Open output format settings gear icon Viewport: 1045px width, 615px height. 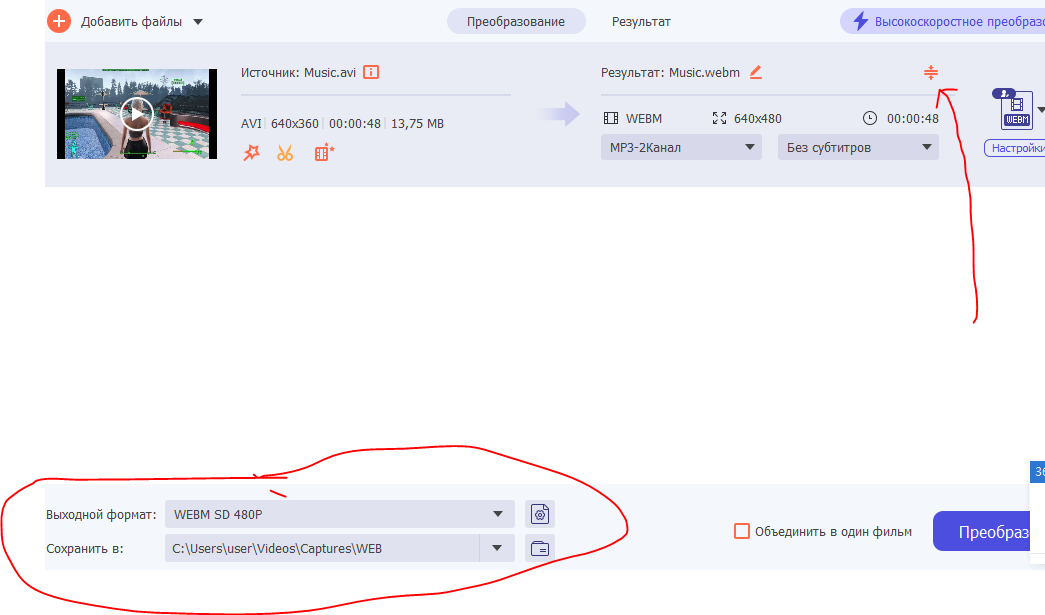pos(540,514)
